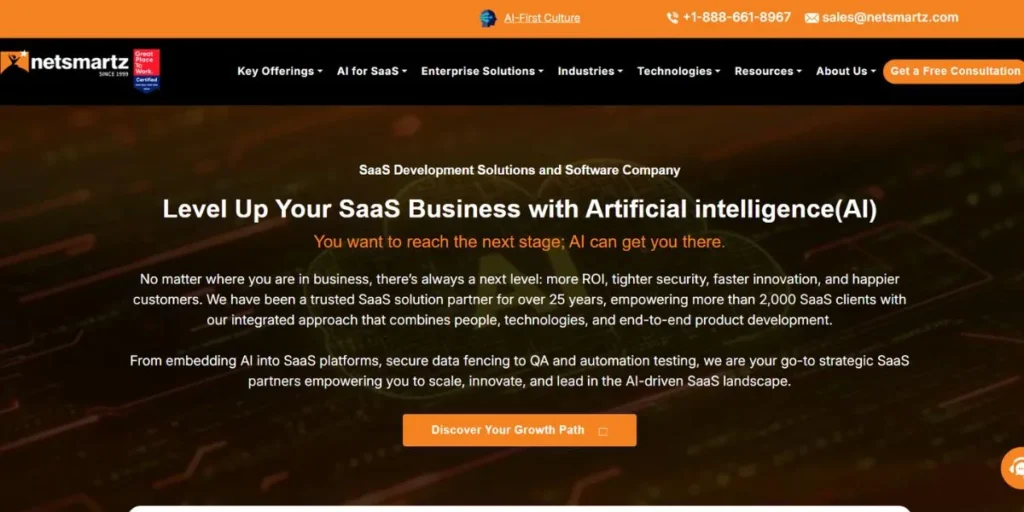Click the Great Place To Work badge
The width and height of the screenshot is (1024, 512).
click(x=146, y=69)
